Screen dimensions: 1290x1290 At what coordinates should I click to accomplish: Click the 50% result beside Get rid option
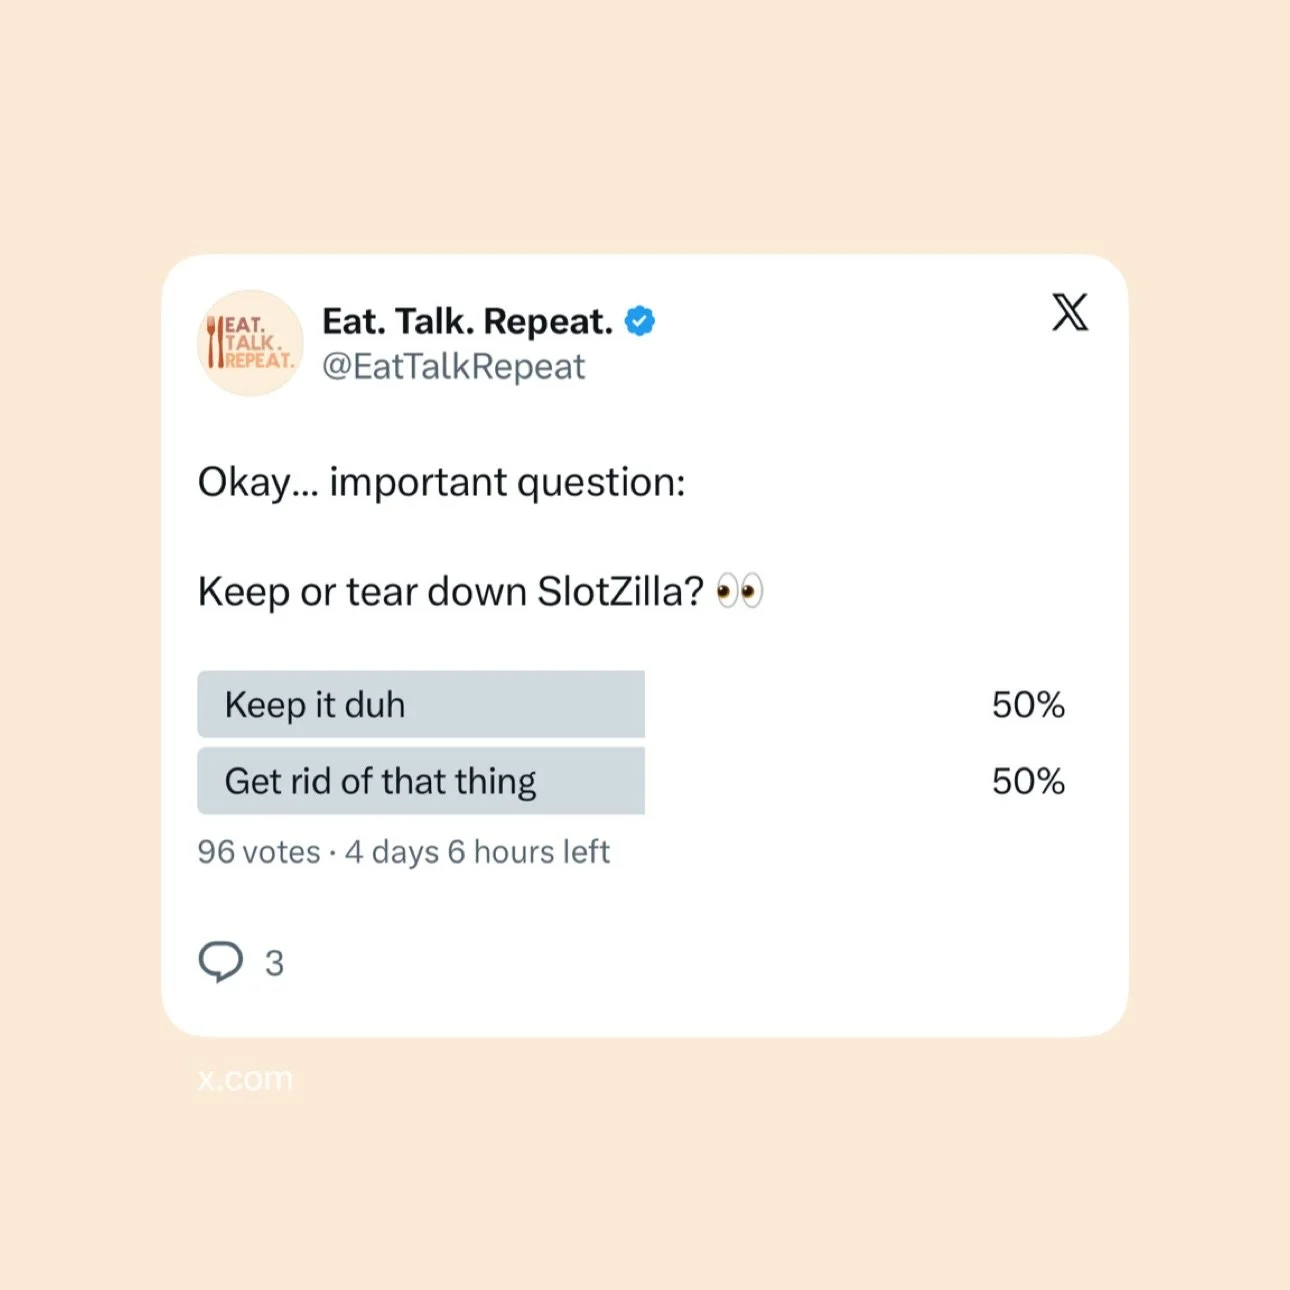[x=1028, y=781]
